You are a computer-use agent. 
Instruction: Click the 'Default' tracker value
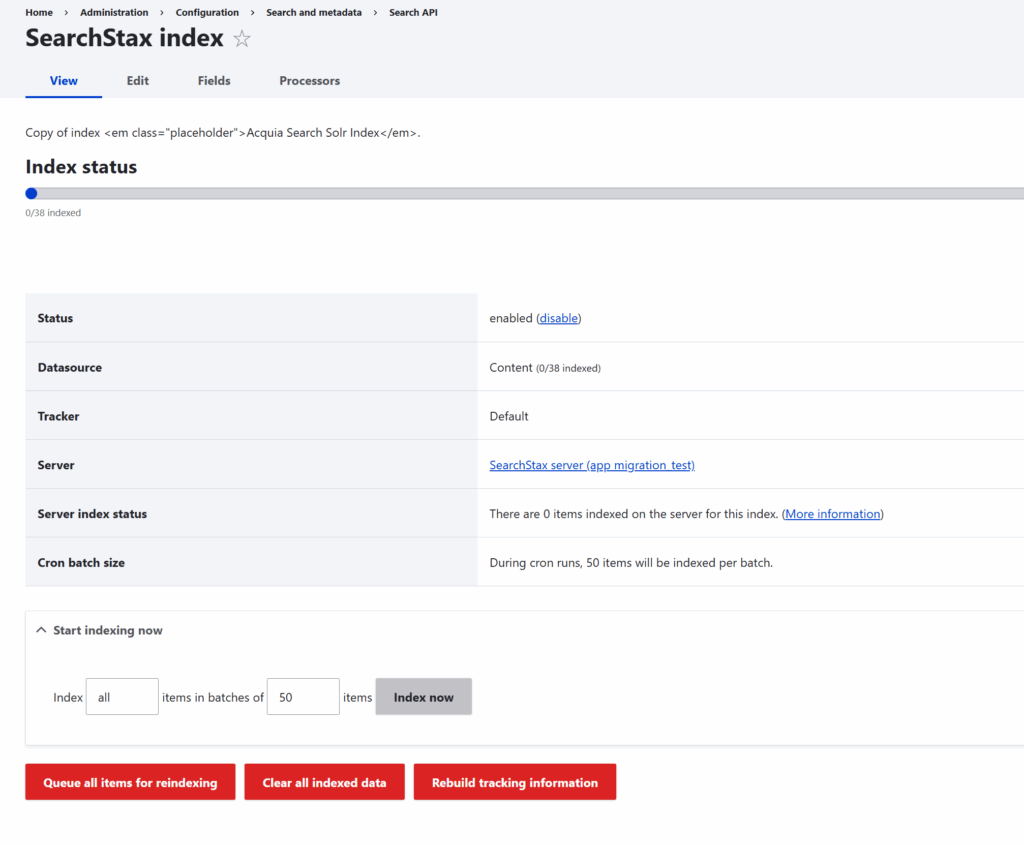(x=509, y=417)
